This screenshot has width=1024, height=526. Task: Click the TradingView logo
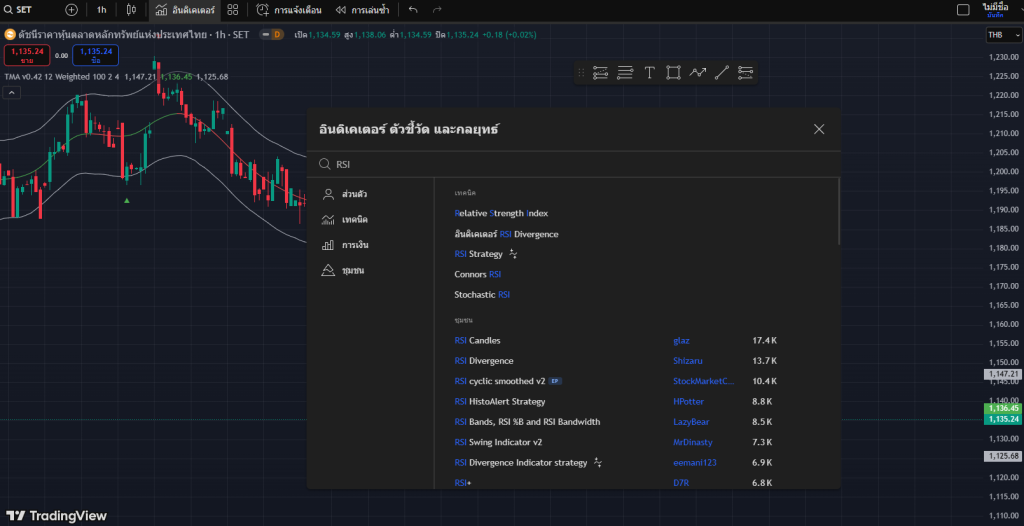tap(57, 516)
